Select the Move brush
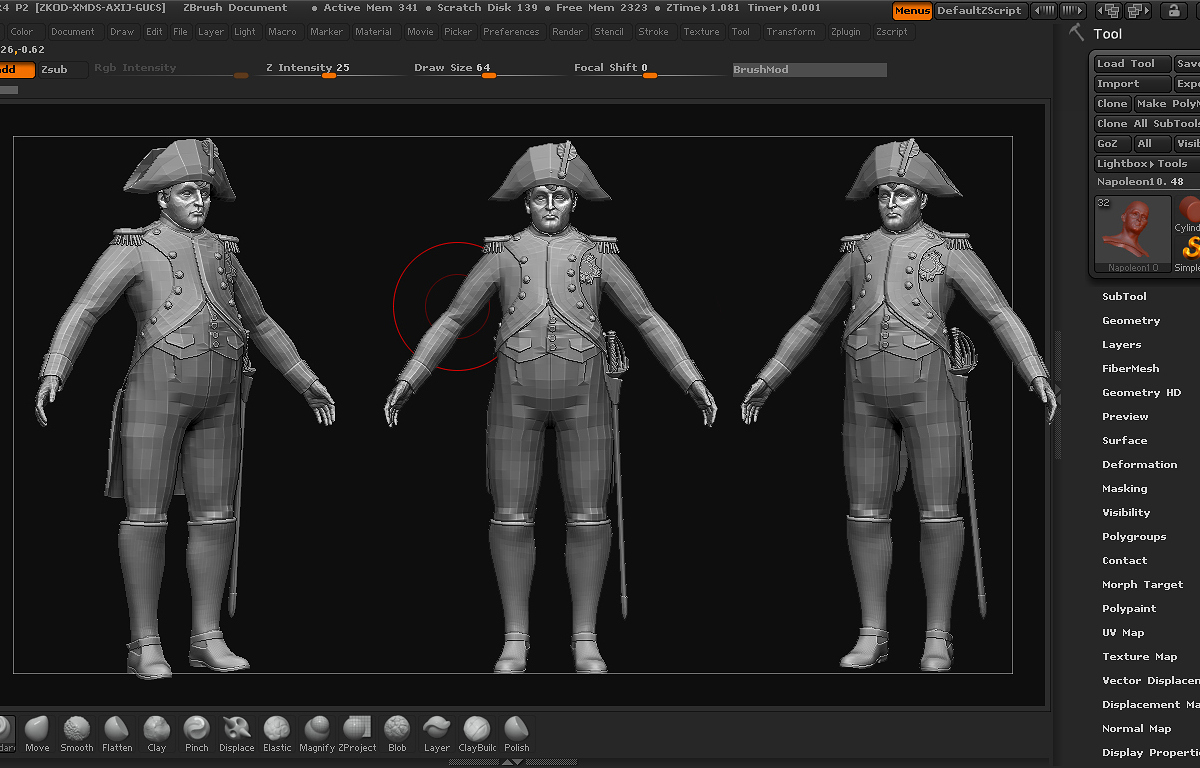Screen dimensions: 1200x768 tap(37, 735)
